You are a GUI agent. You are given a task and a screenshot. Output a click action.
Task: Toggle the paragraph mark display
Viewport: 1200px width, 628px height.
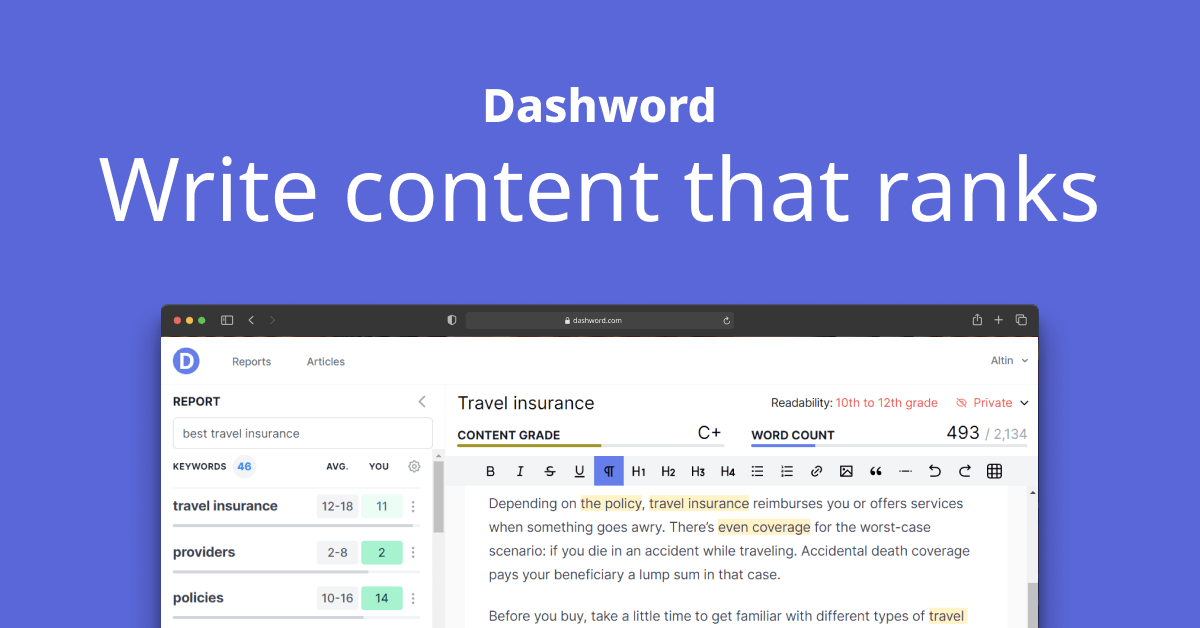tap(609, 470)
